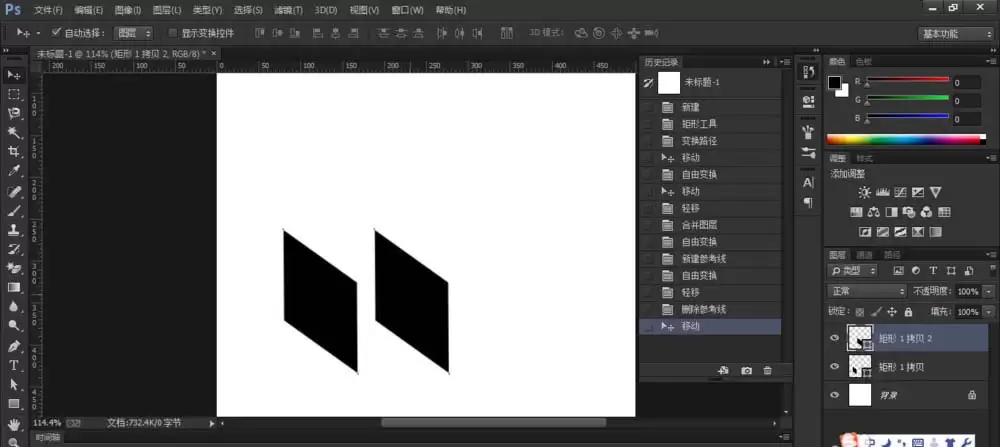Click the horizontal canvas scrollbar
This screenshot has height=447, width=1000.
click(x=494, y=422)
